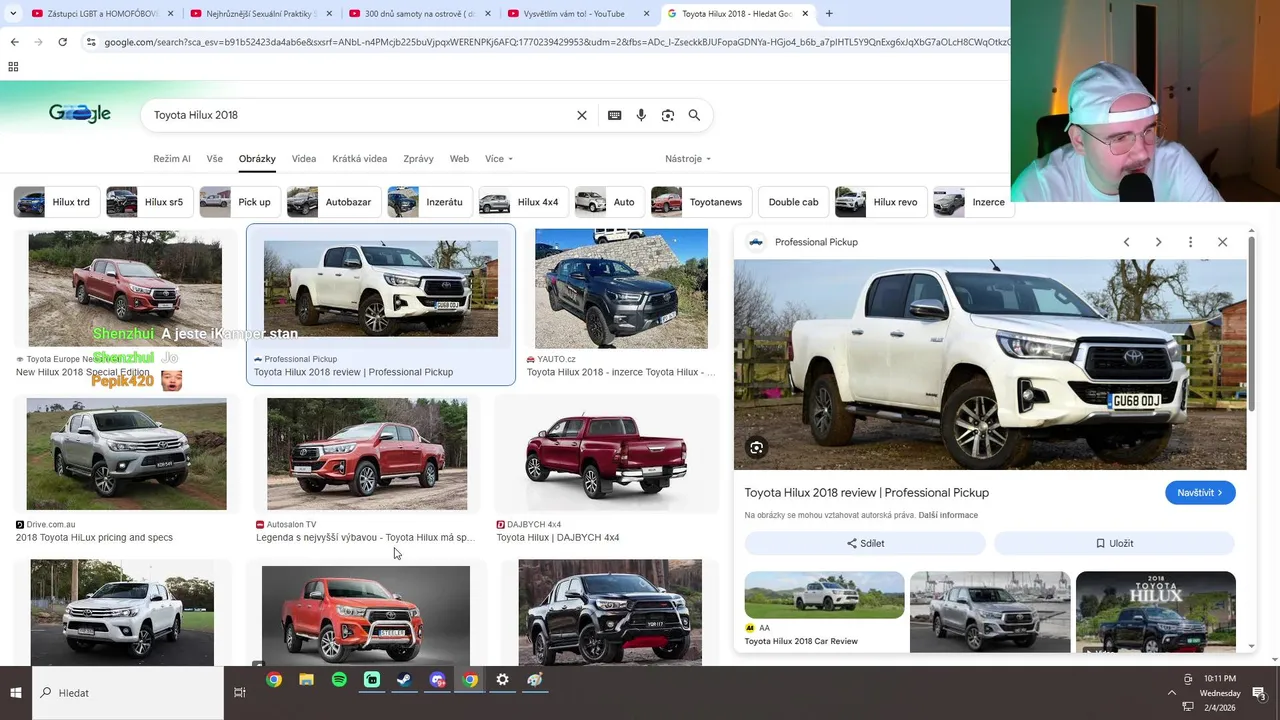Select the Krátká videa tab
The image size is (1280, 720).
click(360, 159)
